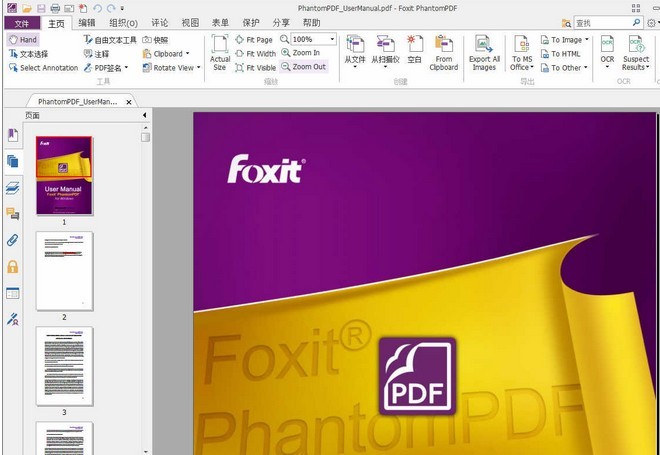Click Zoom Out

[303, 67]
